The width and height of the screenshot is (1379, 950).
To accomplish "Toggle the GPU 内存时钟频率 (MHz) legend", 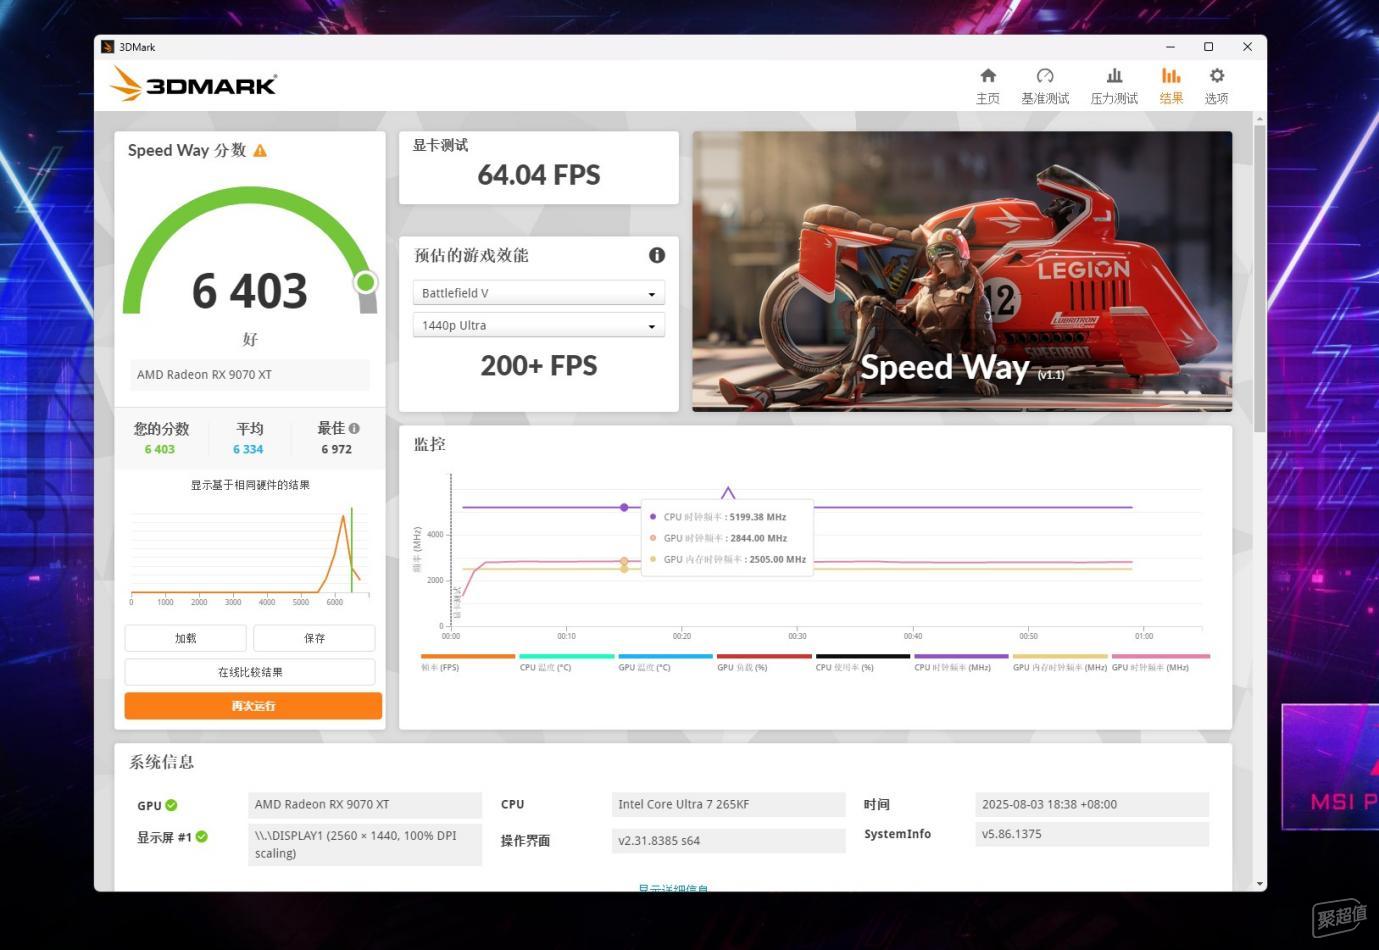I will point(1060,662).
